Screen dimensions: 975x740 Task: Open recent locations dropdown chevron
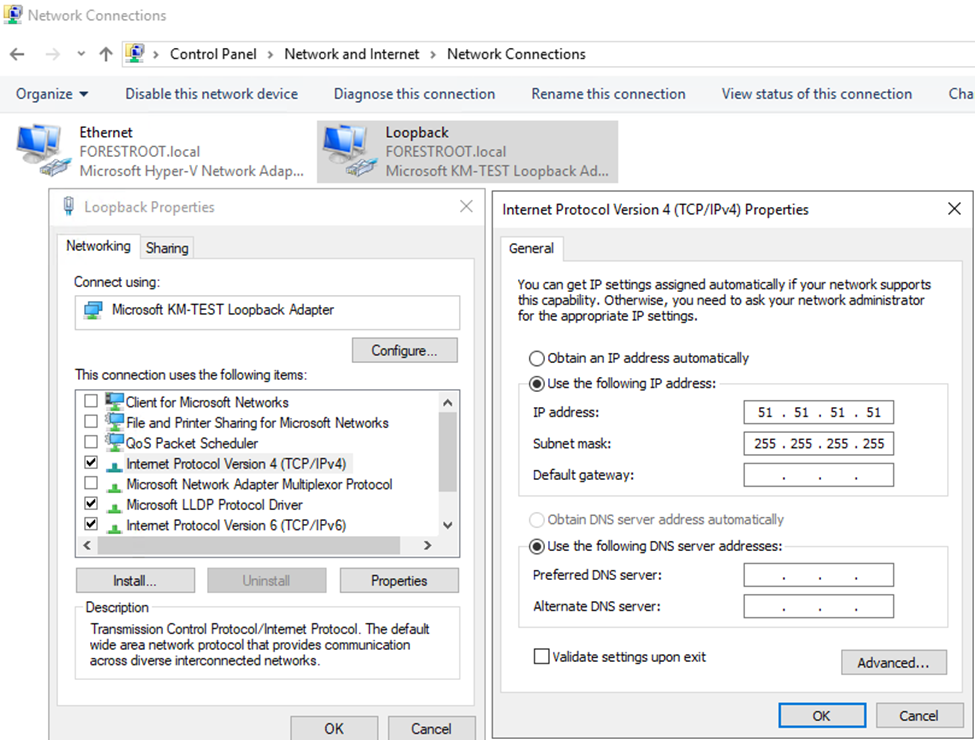[81, 54]
